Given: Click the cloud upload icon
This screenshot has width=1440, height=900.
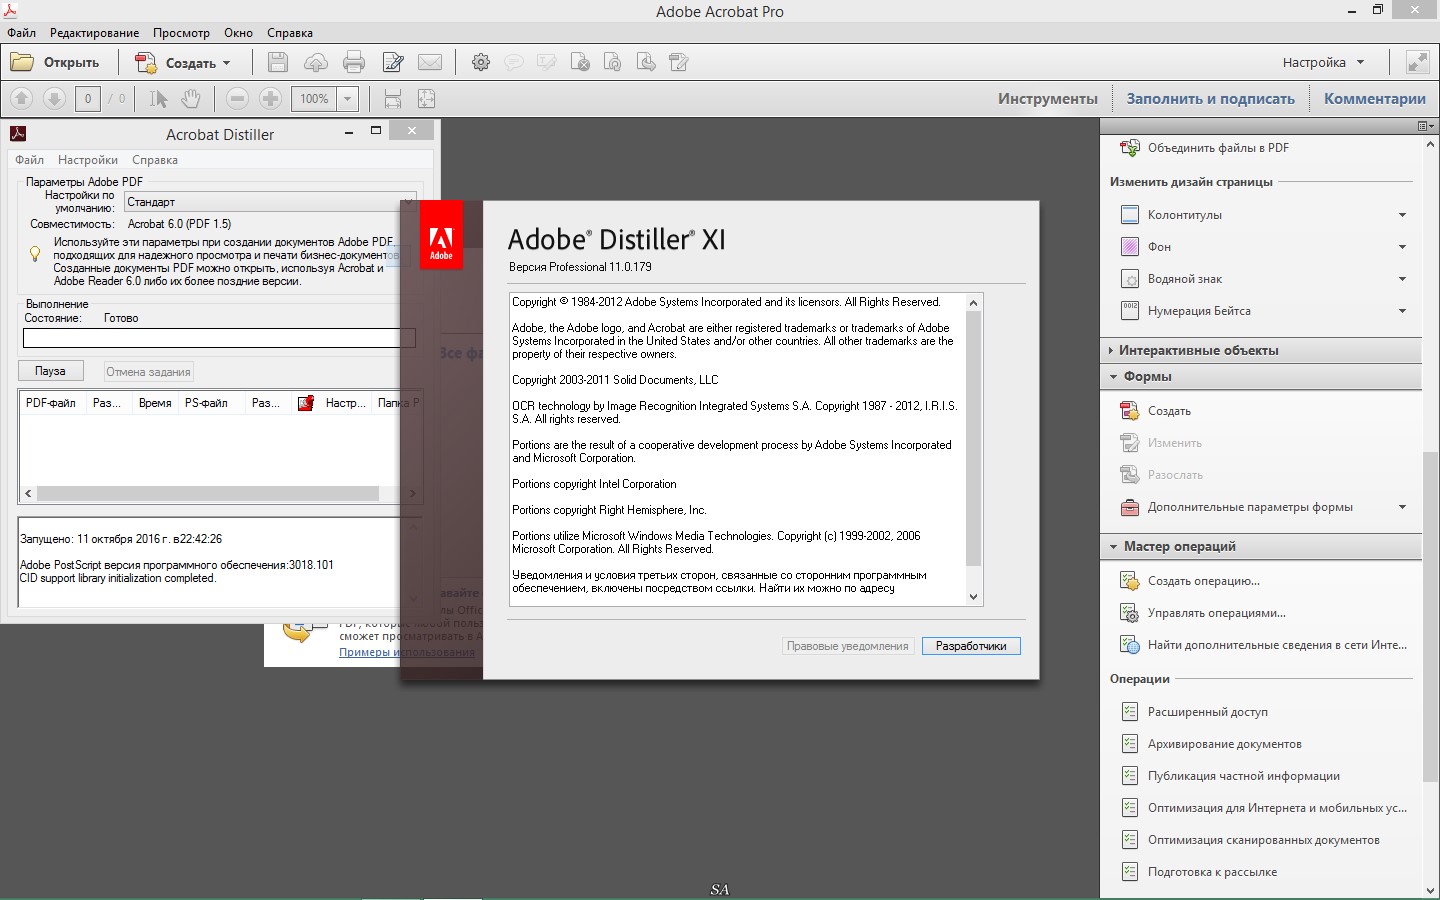Looking at the screenshot, I should (316, 62).
